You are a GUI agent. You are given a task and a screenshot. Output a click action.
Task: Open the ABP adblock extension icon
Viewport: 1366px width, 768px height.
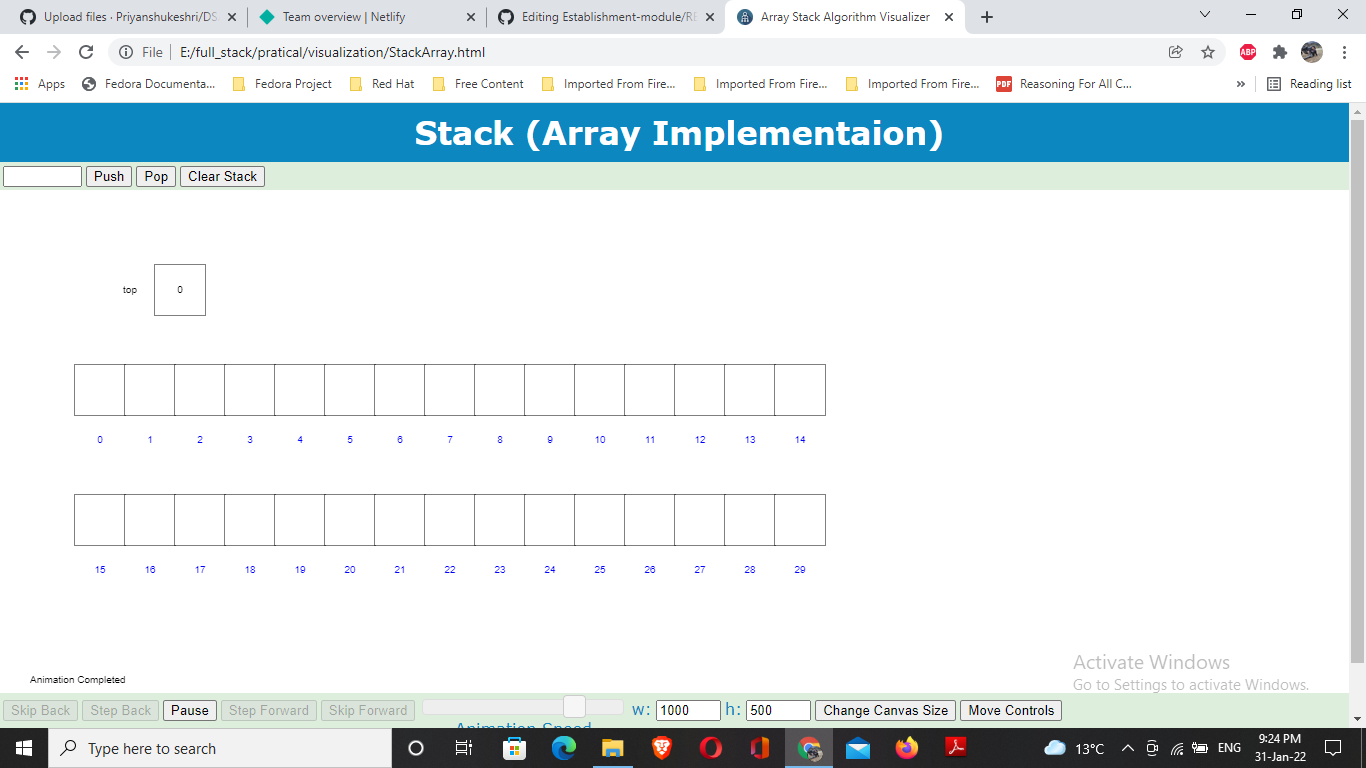click(1248, 52)
